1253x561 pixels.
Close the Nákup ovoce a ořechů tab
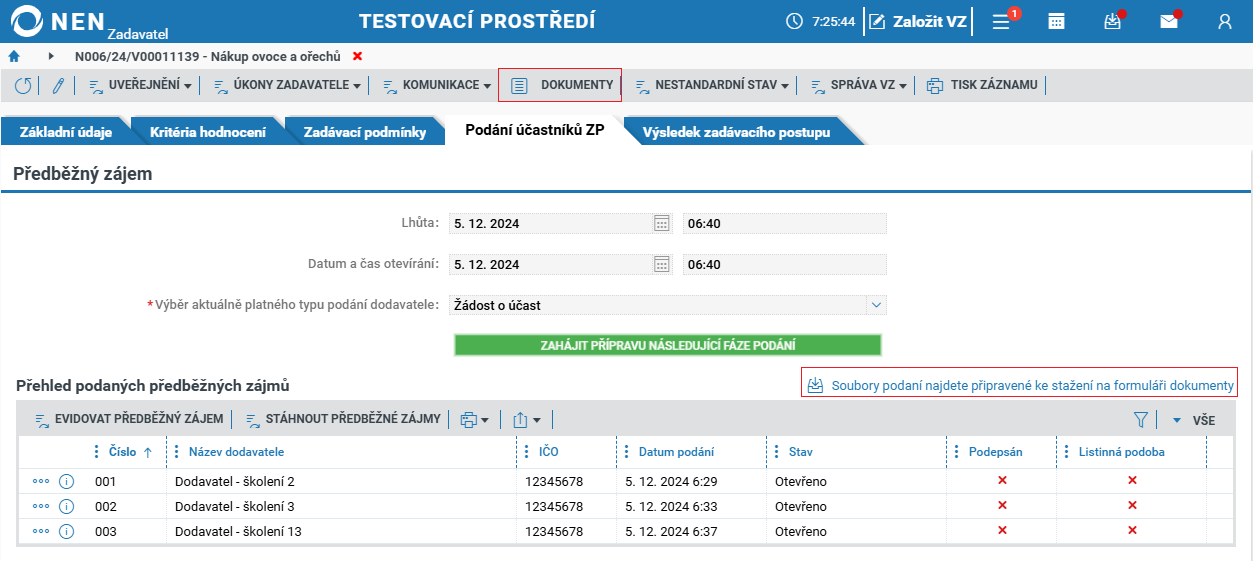point(358,56)
